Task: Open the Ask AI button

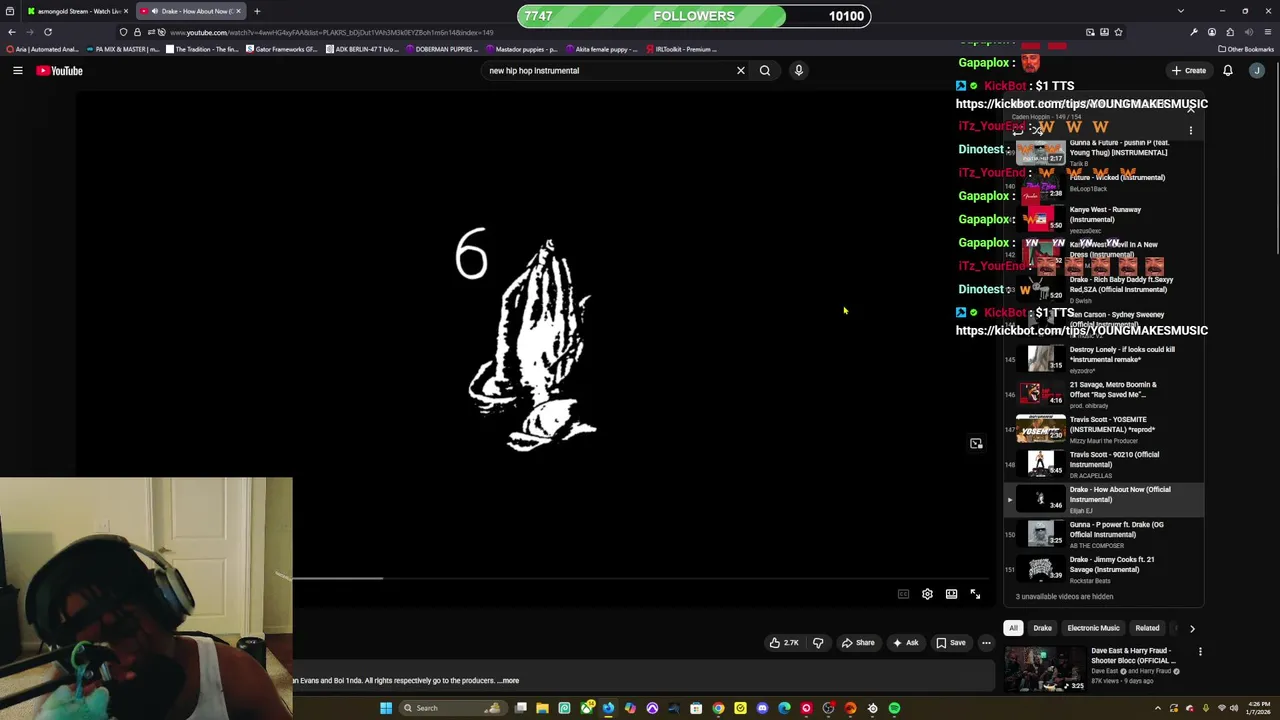Action: point(906,643)
